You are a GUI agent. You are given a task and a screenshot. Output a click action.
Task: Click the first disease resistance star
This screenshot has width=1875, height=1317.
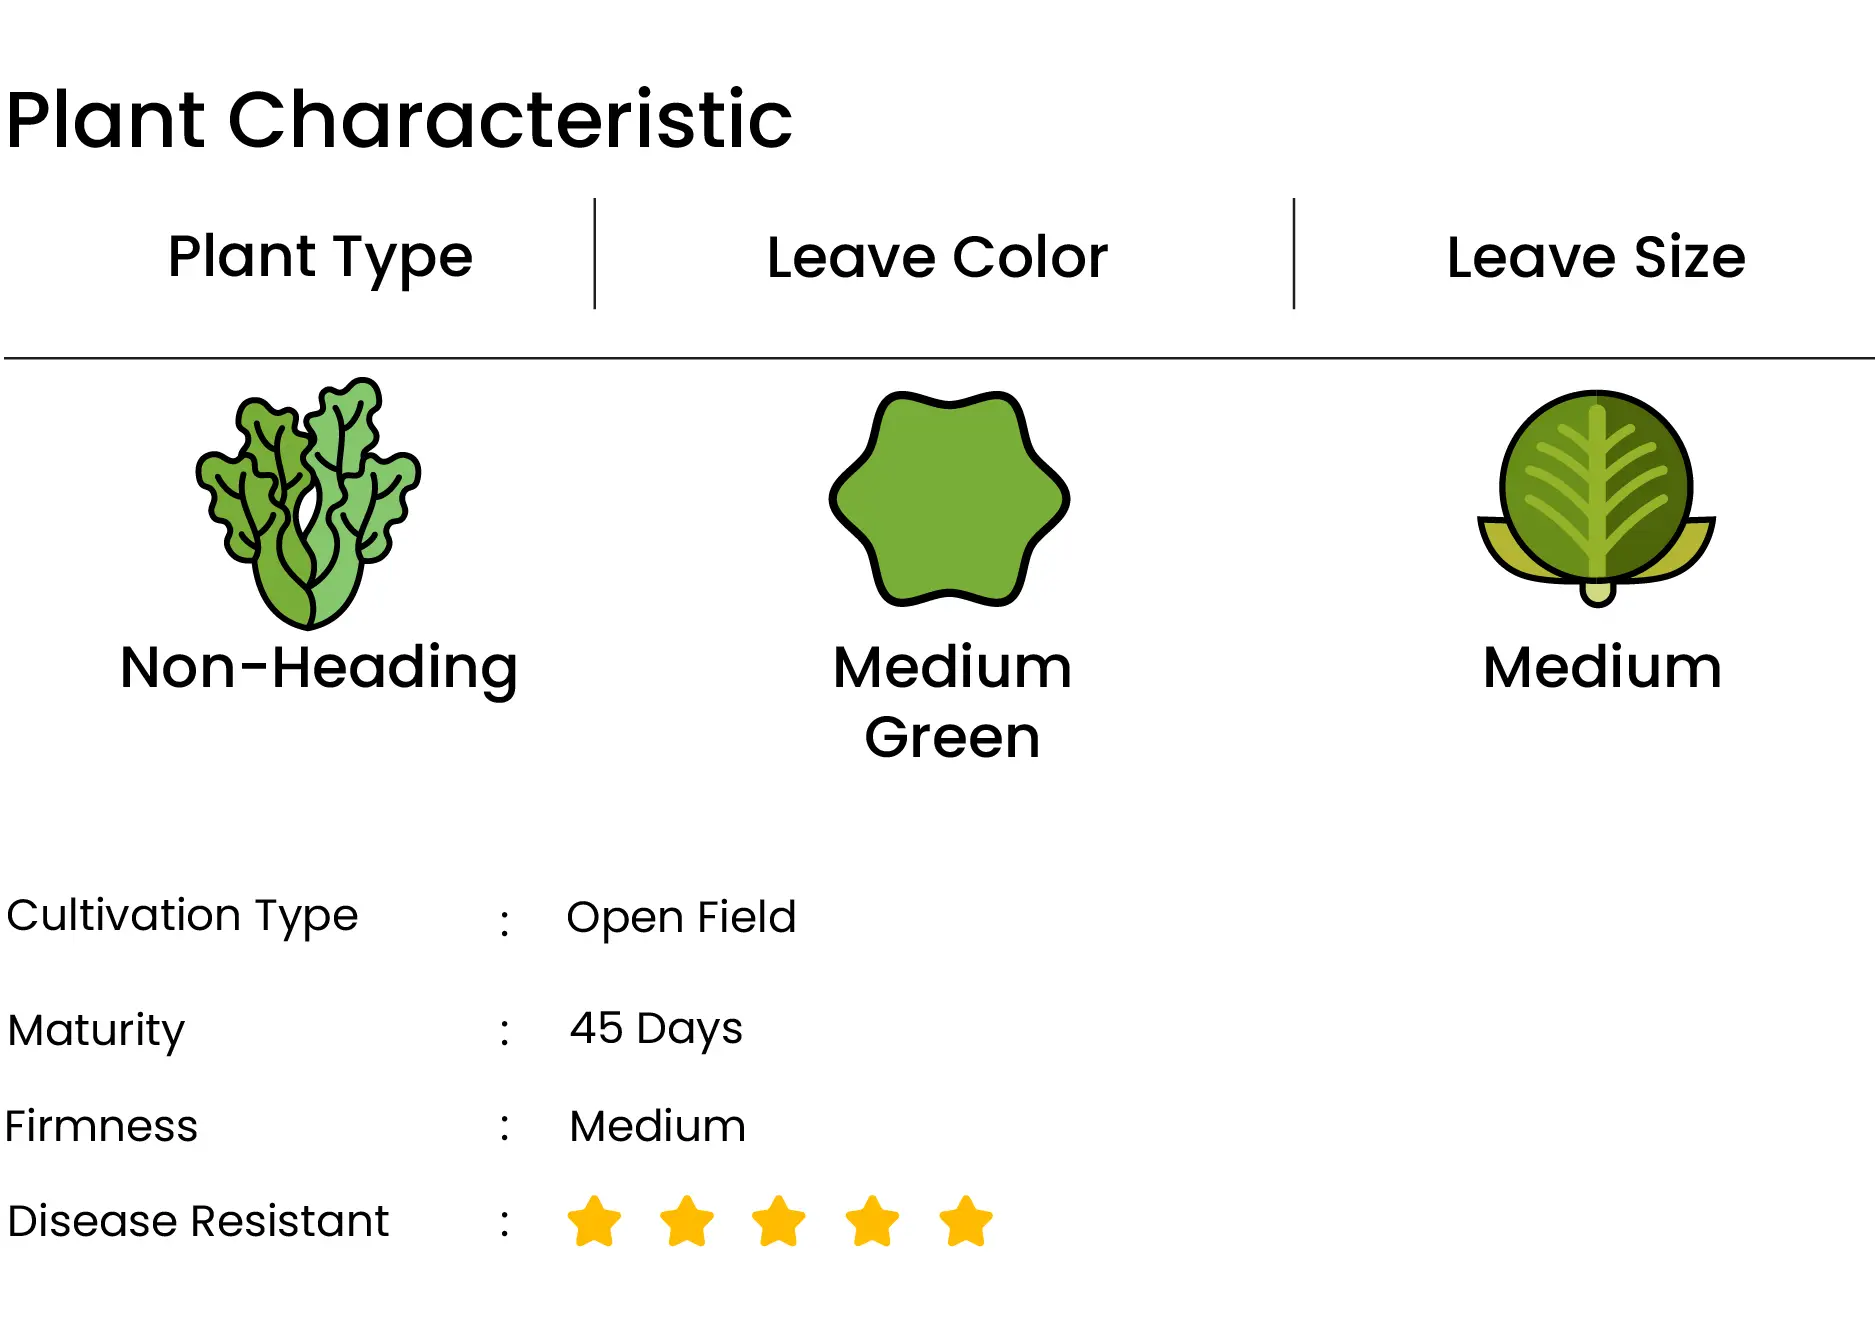594,1221
